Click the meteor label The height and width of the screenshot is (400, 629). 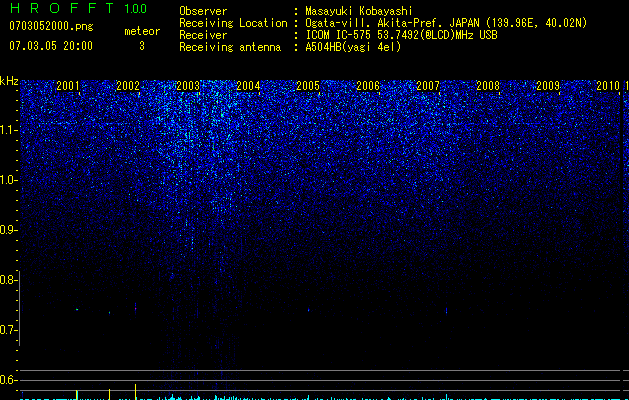[x=142, y=31]
